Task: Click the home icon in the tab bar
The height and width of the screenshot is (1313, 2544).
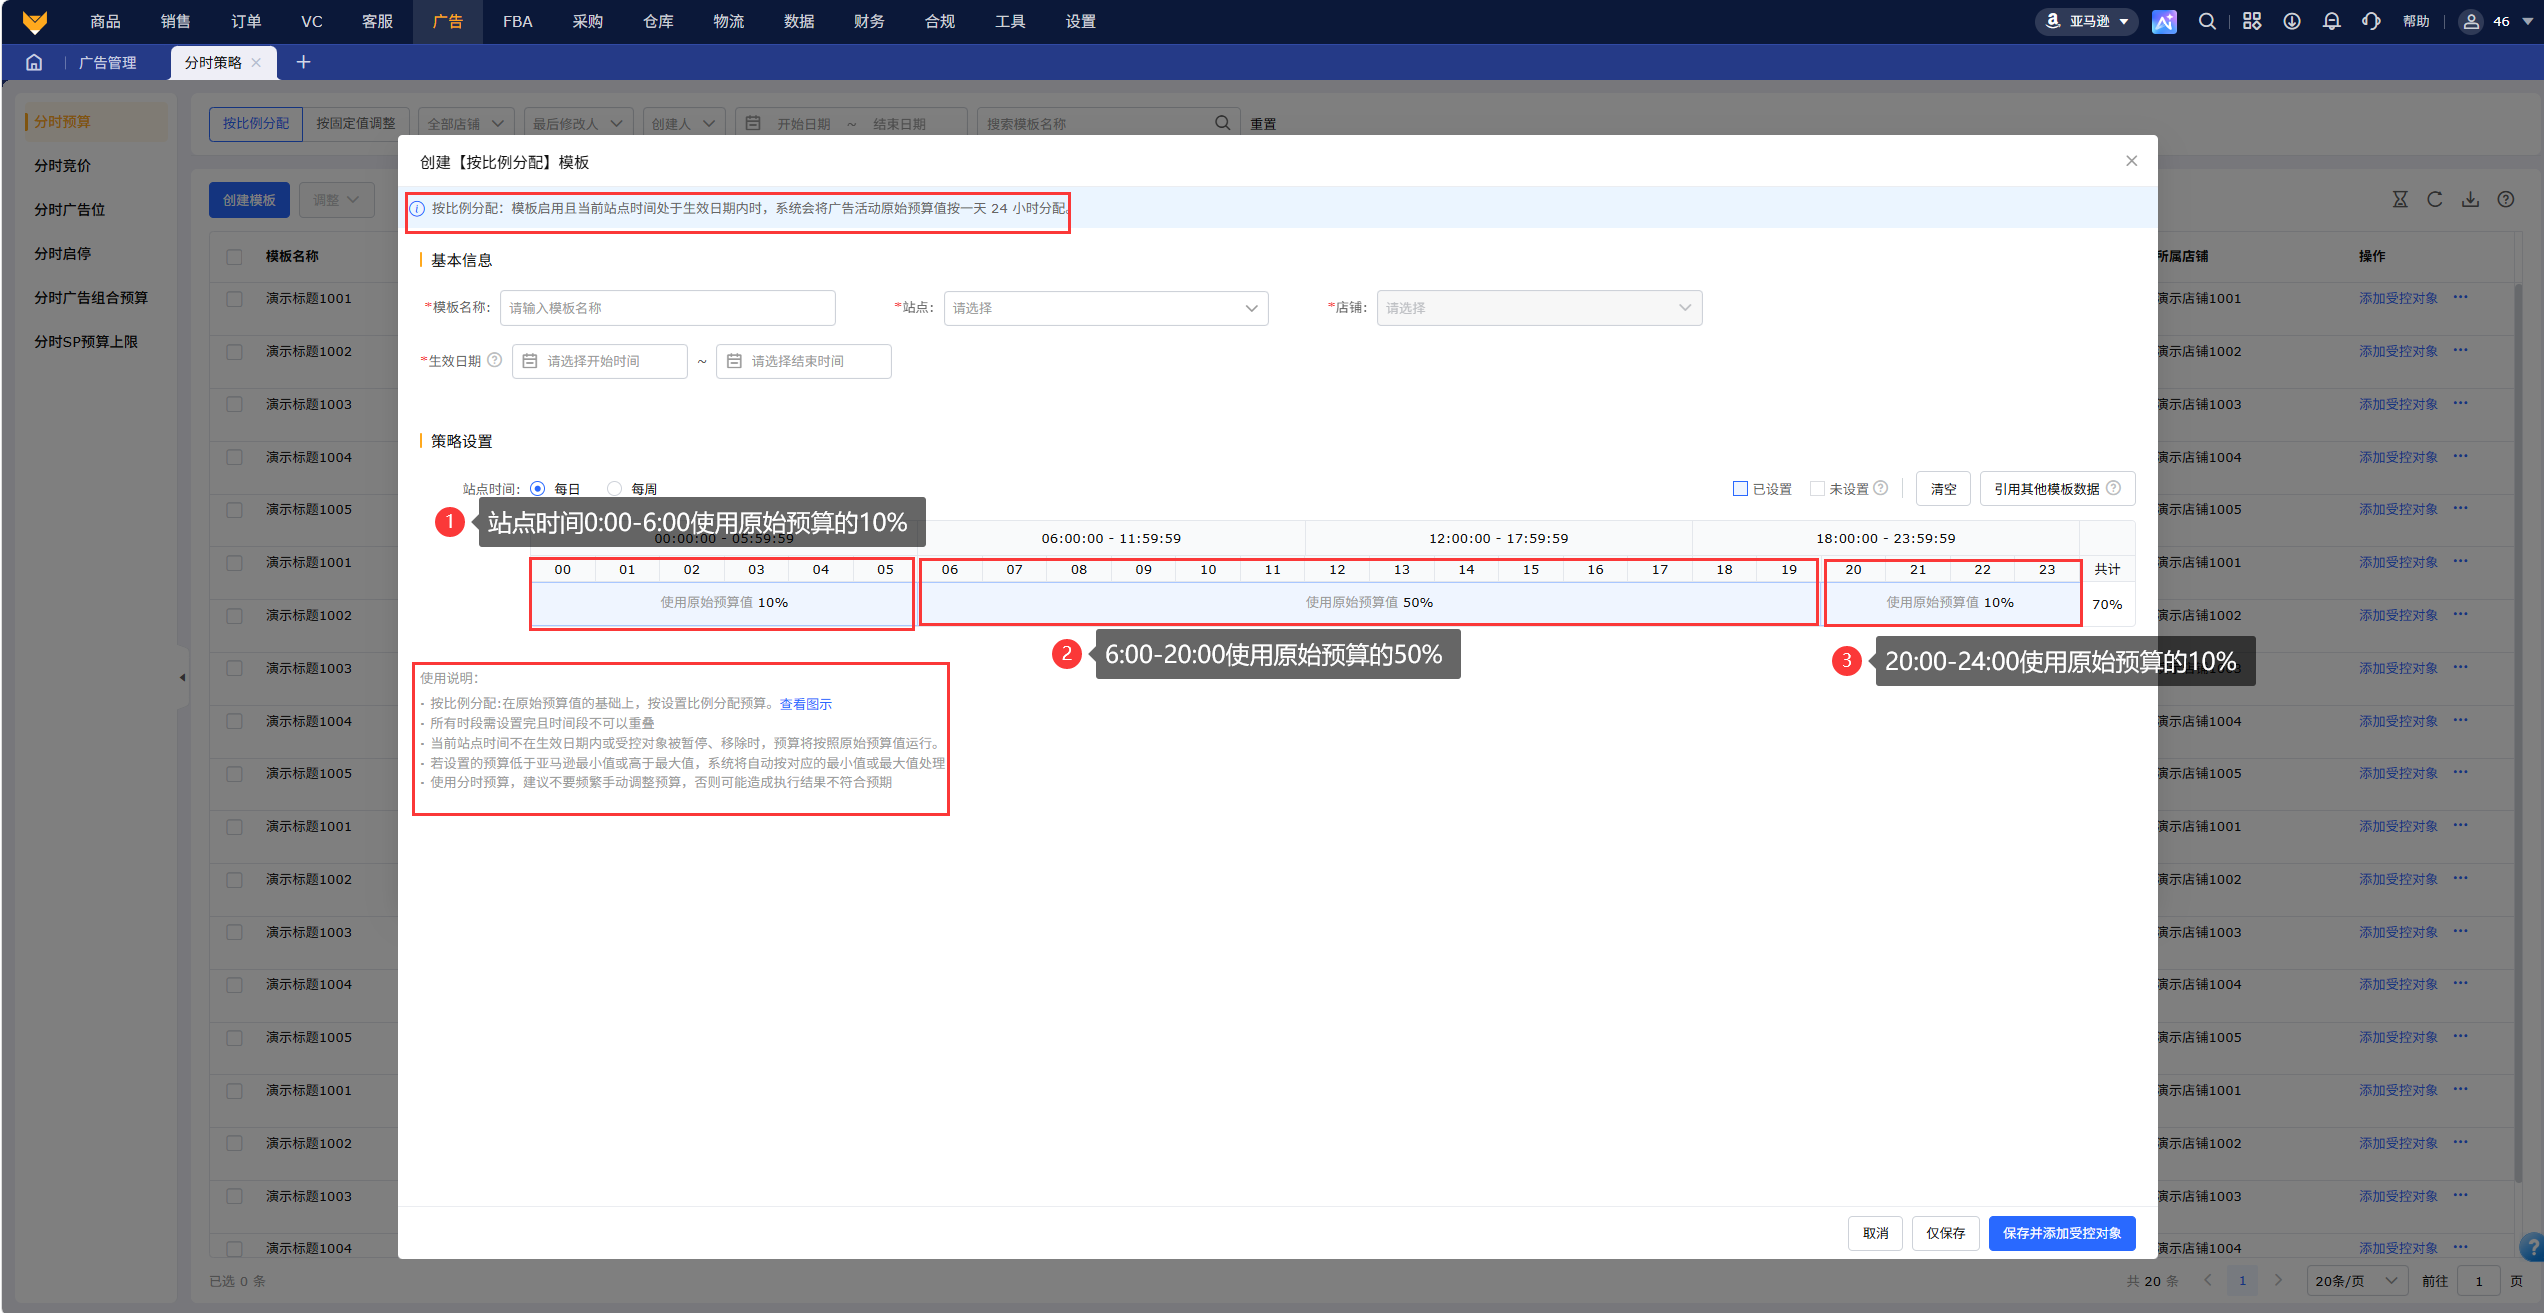Action: tap(34, 62)
